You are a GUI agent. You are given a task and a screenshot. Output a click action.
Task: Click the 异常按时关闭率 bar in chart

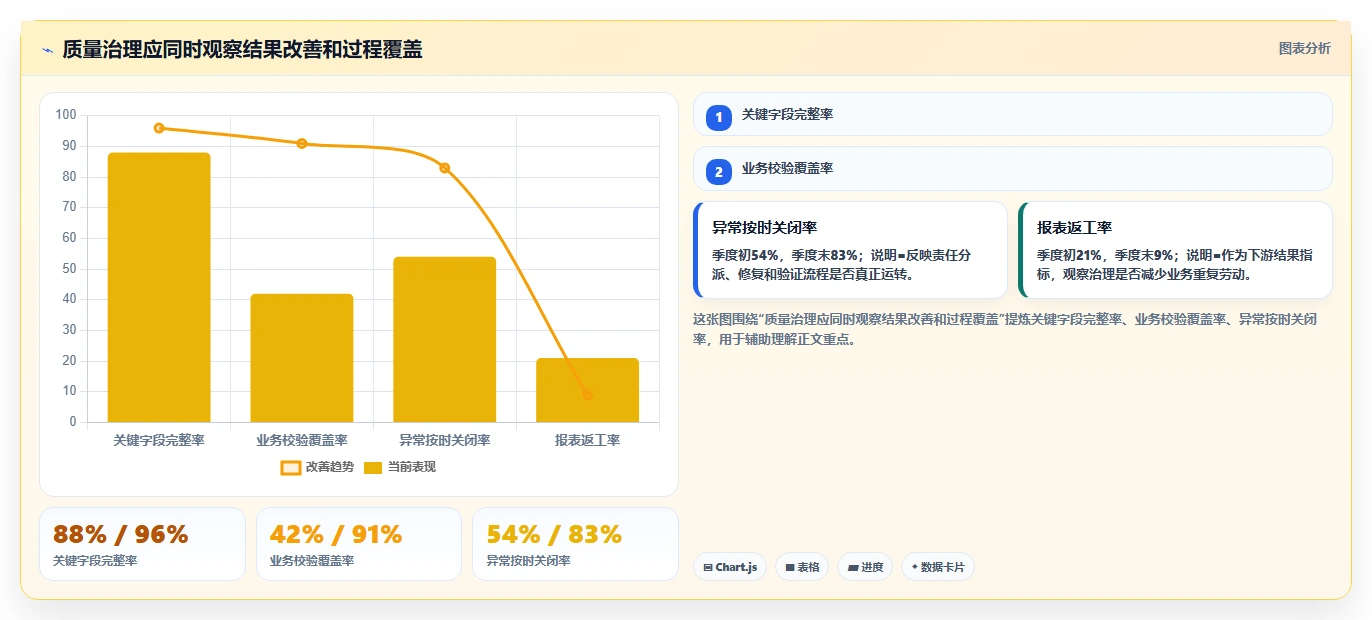444,340
